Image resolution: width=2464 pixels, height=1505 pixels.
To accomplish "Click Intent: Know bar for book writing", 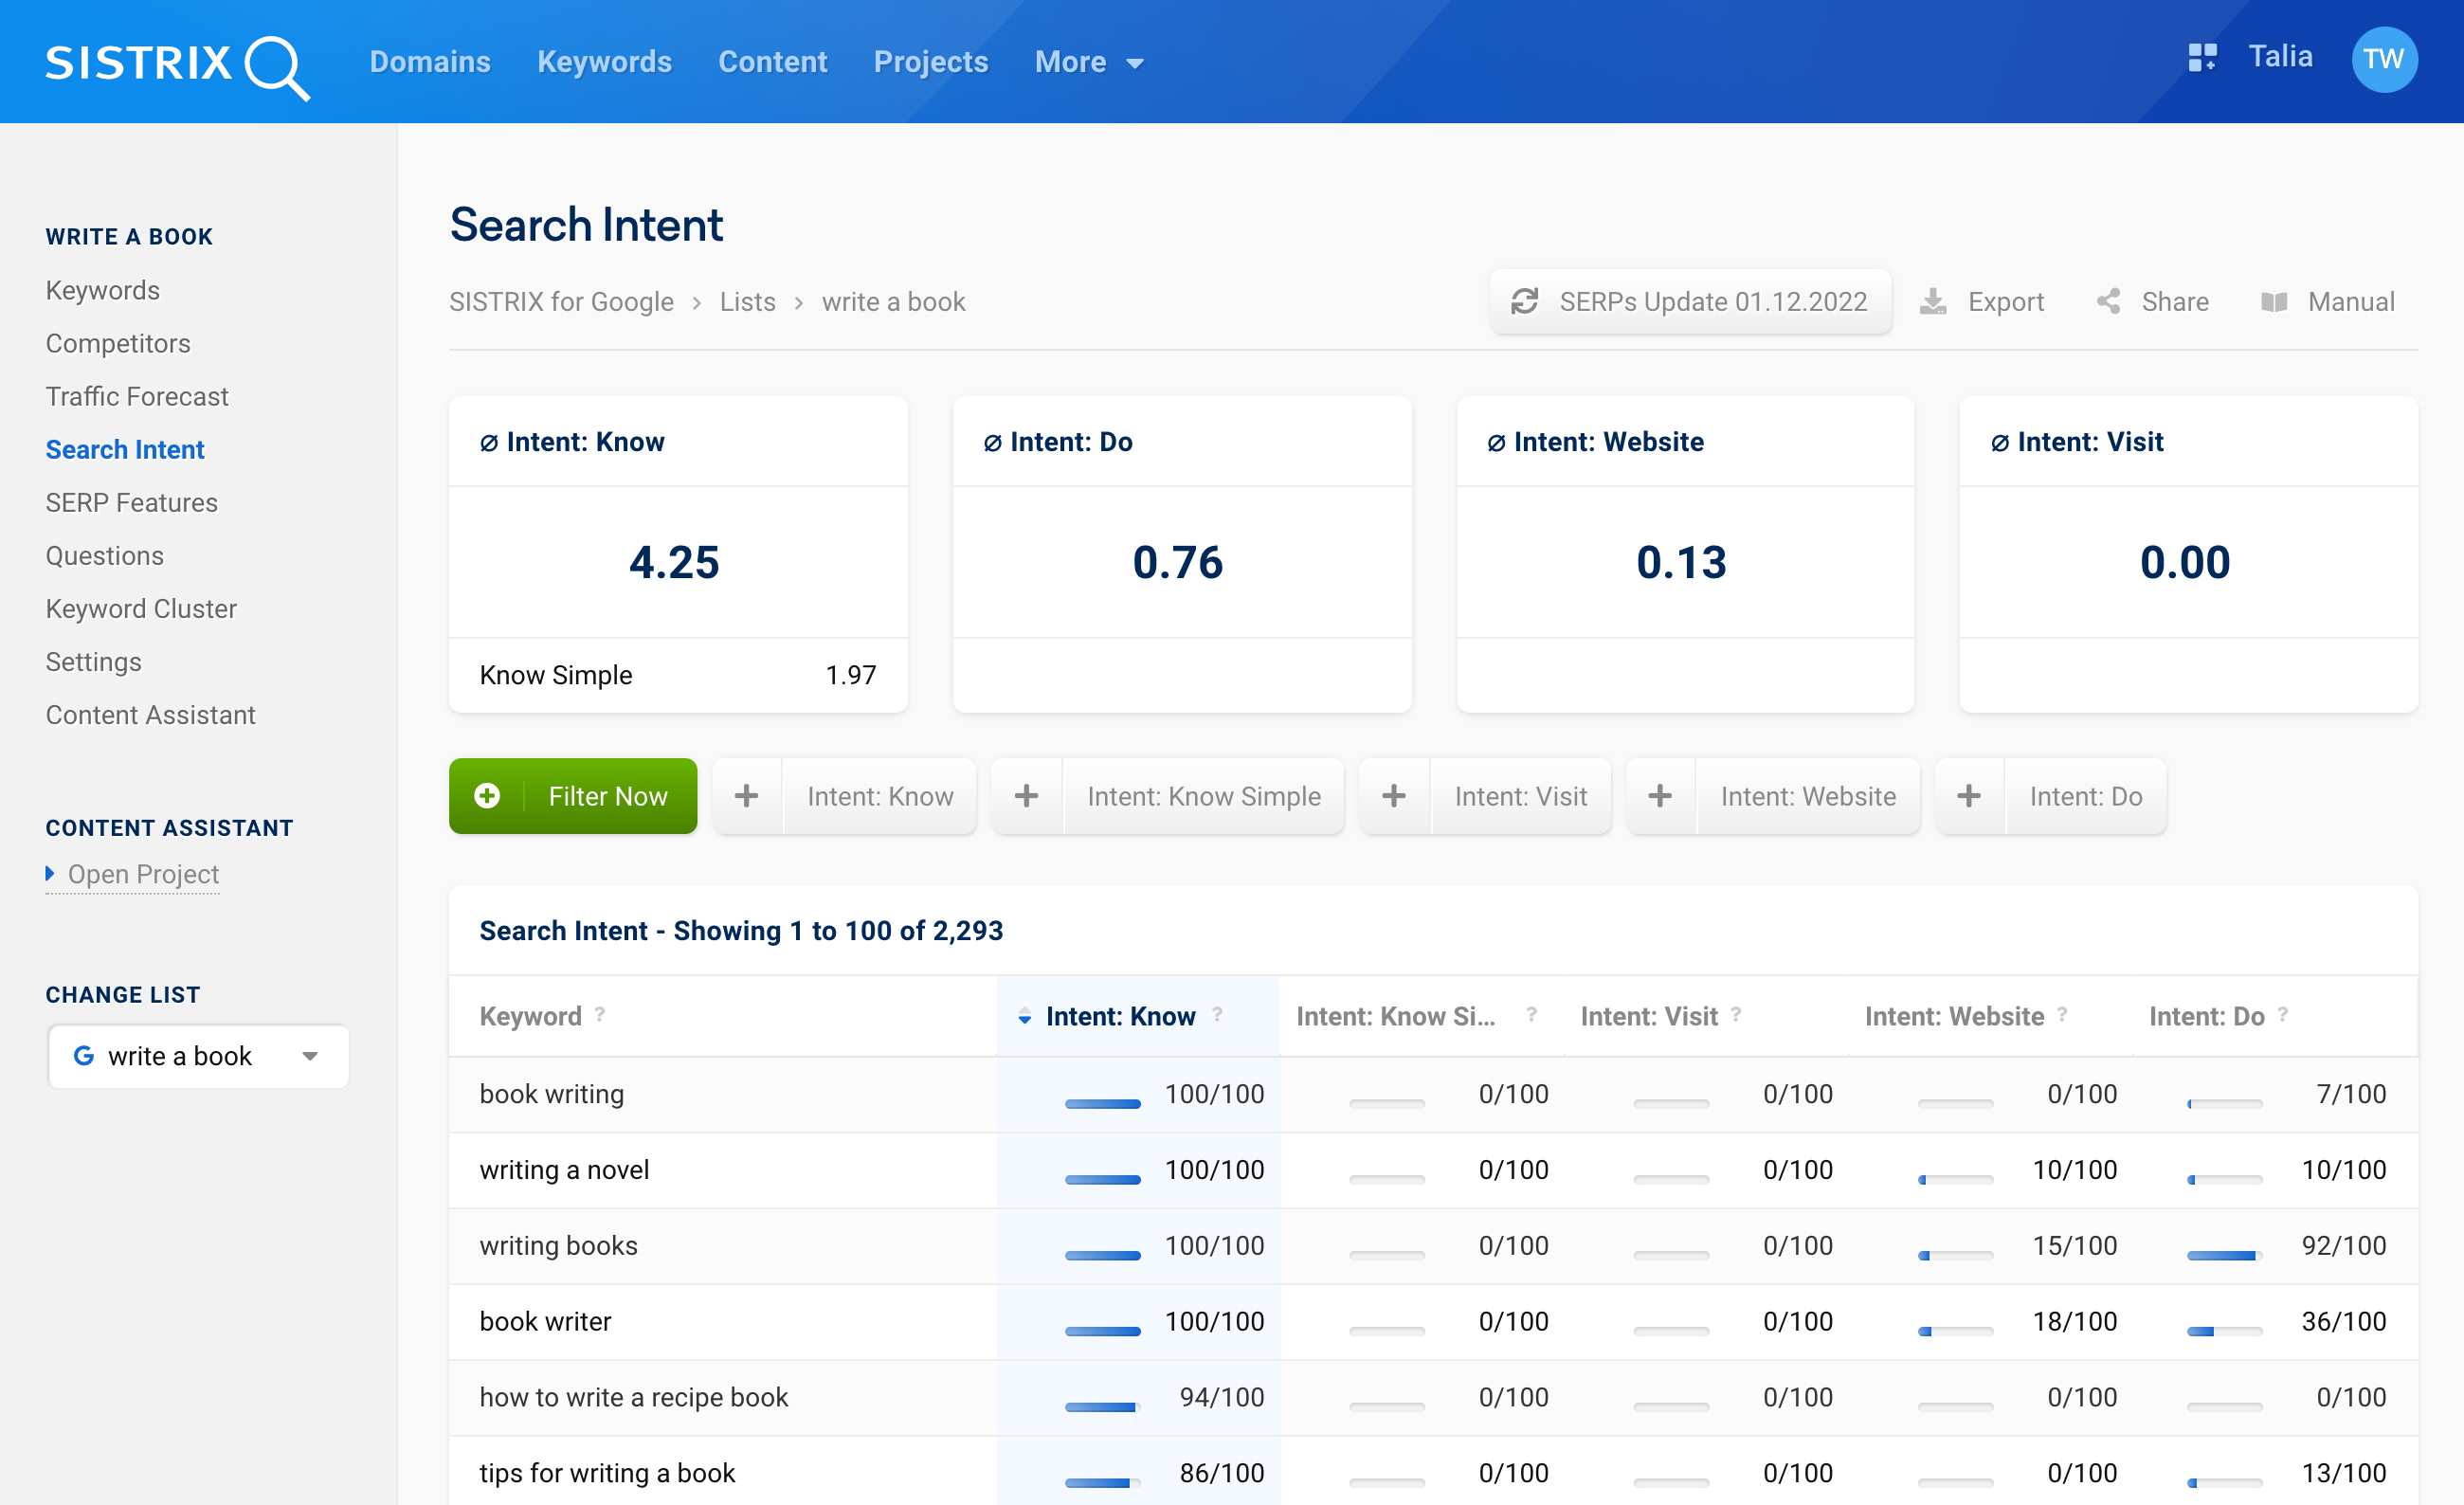I will 1103,1103.
